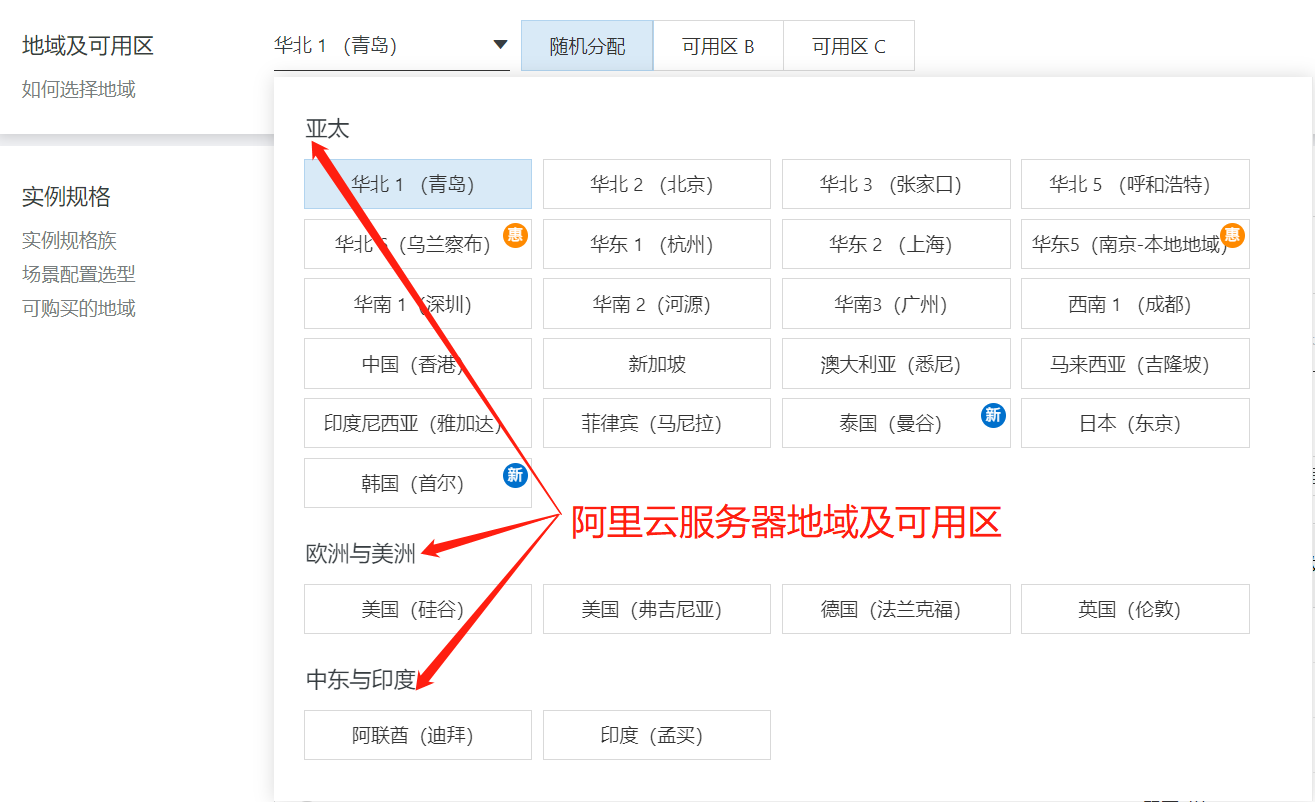Choose region 泰国 (曼谷)

click(896, 423)
